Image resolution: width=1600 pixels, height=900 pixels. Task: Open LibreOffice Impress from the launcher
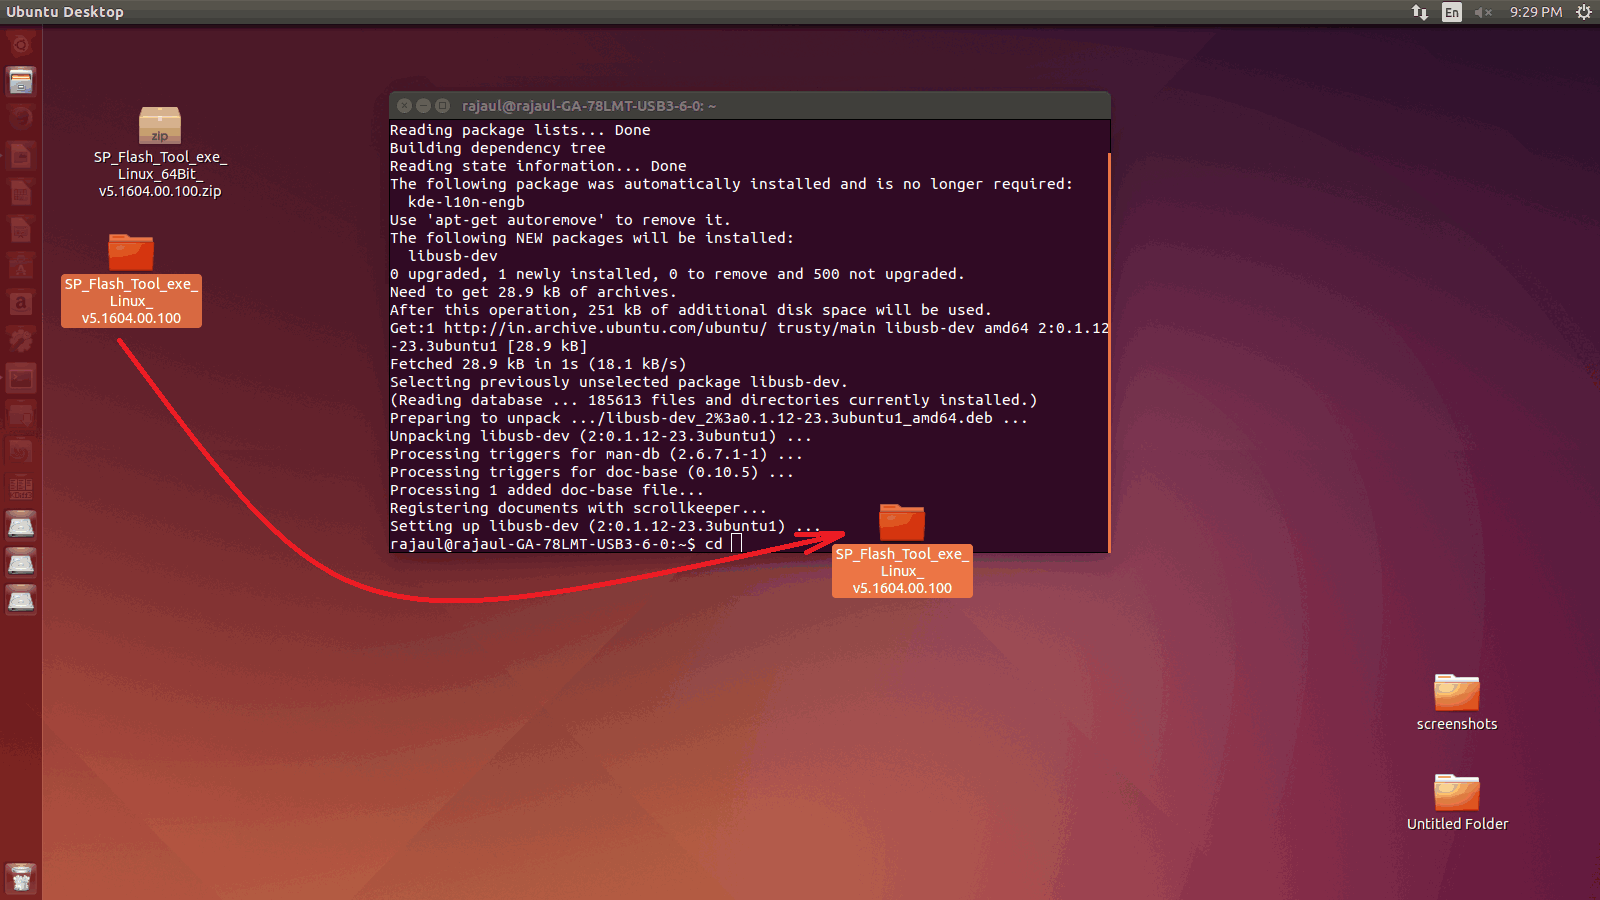pos(21,229)
